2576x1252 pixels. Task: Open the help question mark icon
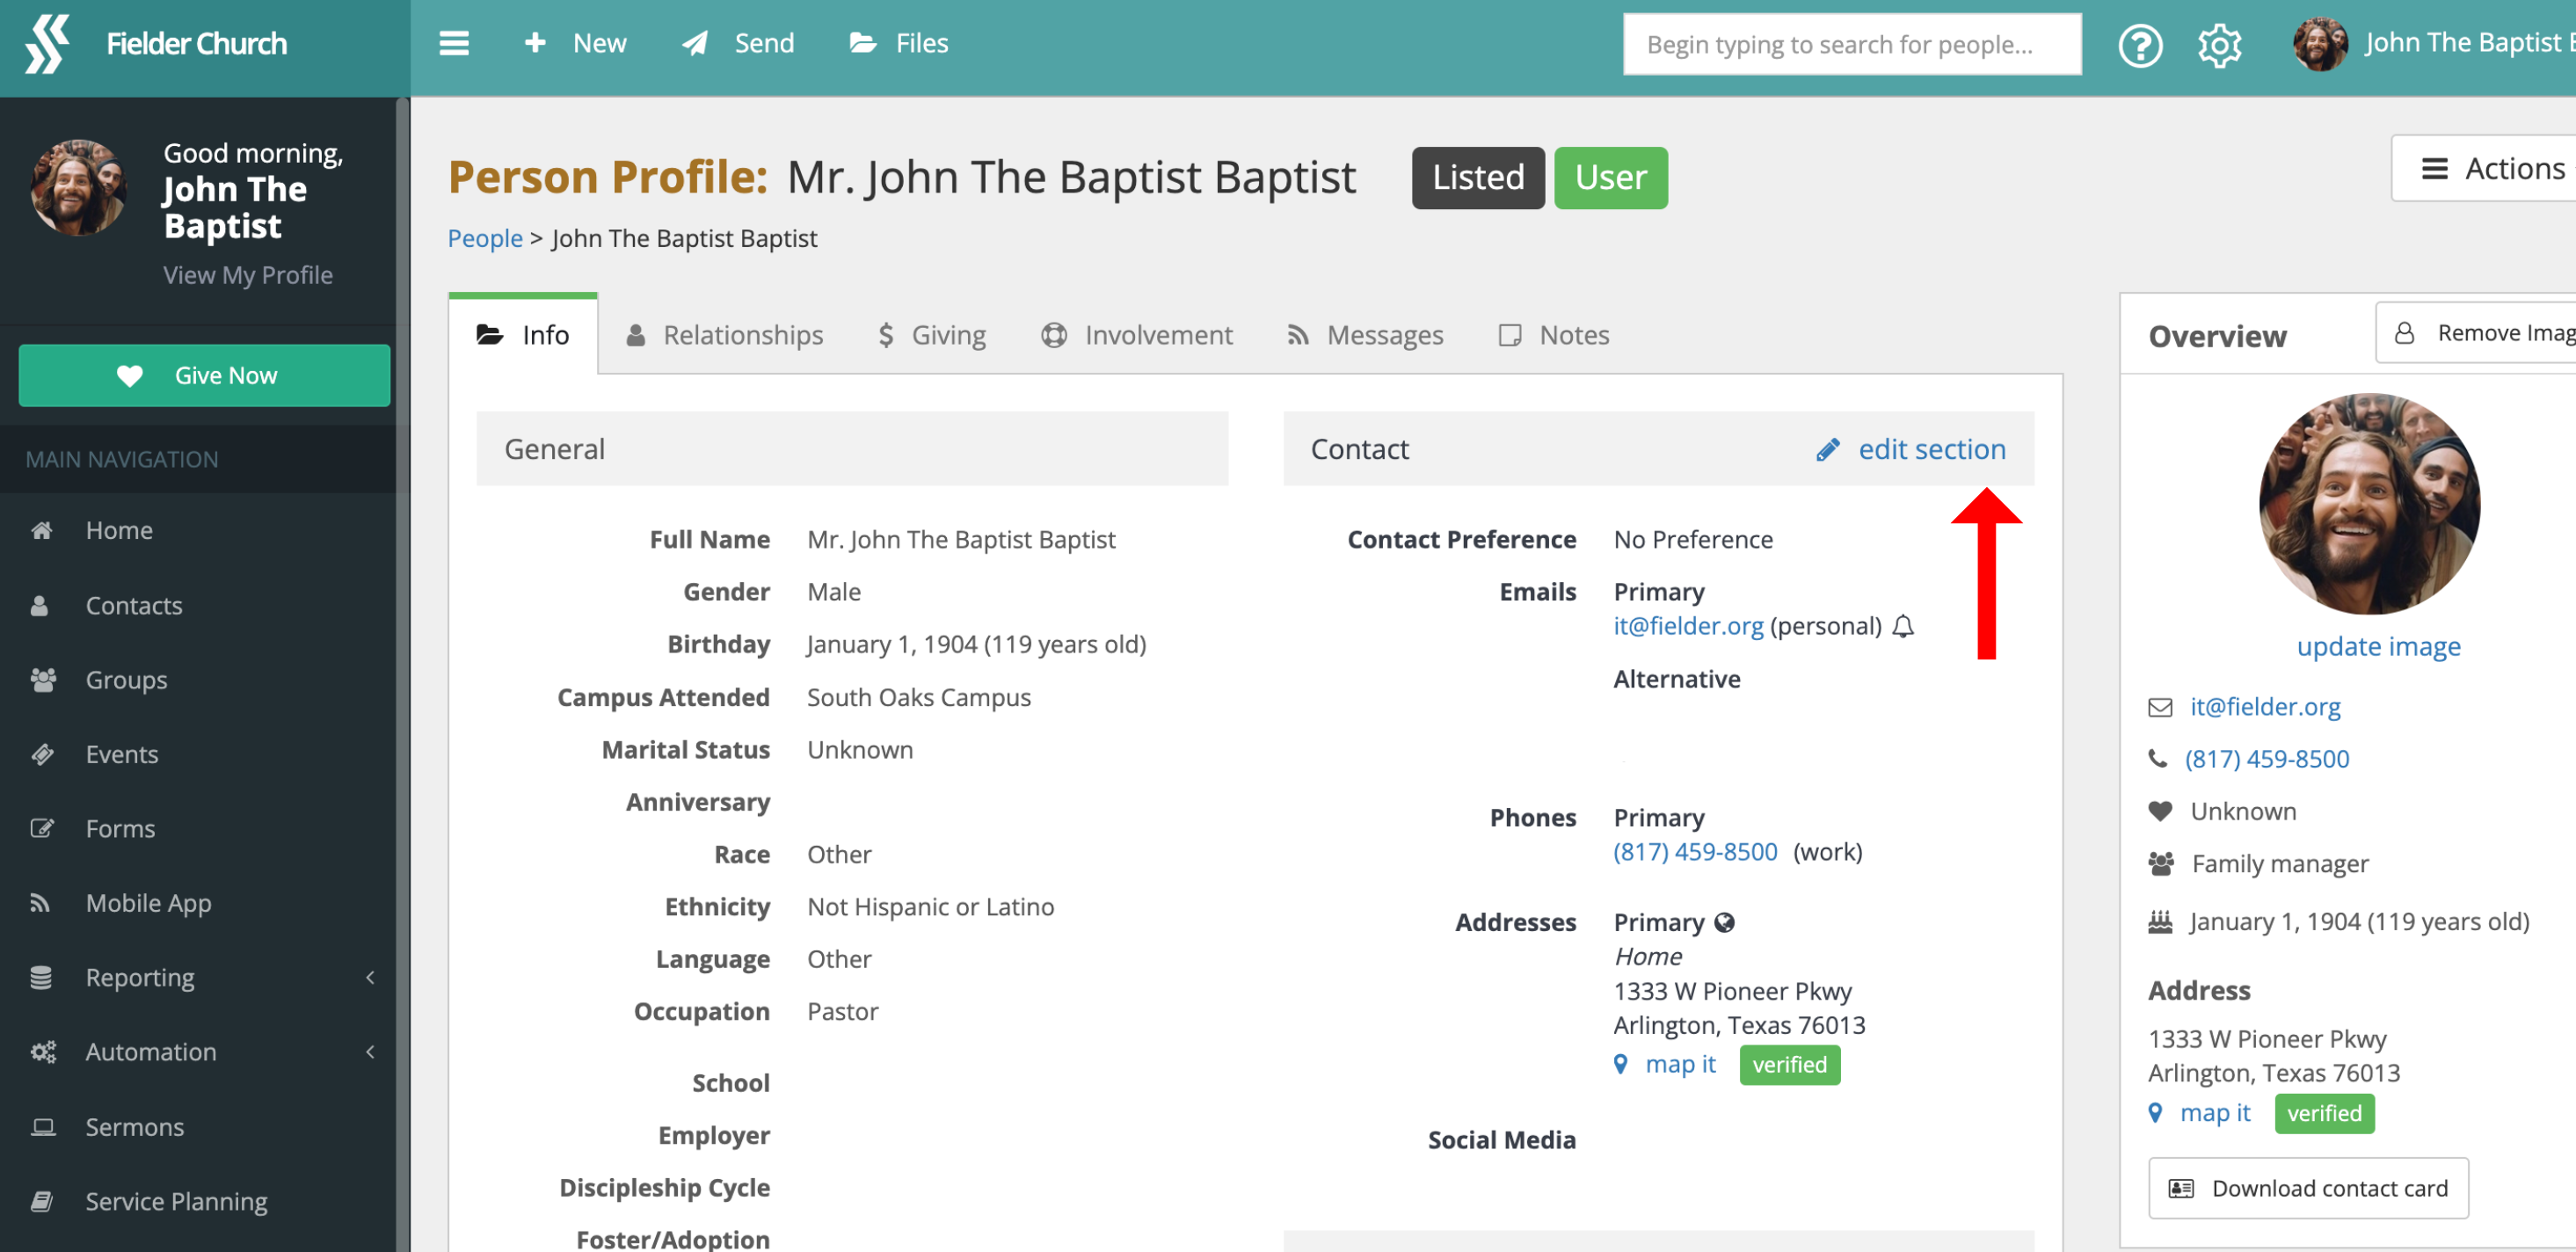point(2140,45)
